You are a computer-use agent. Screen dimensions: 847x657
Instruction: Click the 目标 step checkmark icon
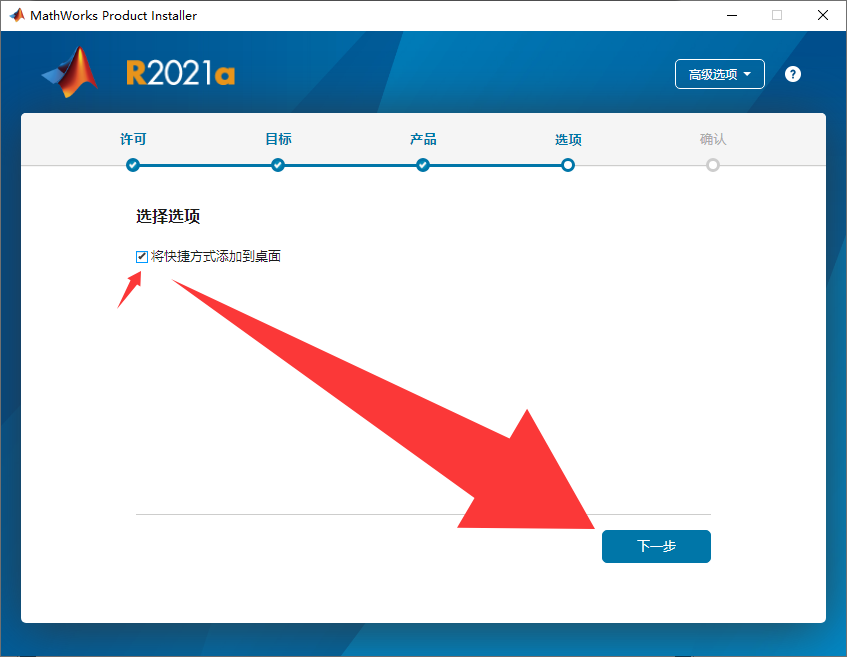click(x=277, y=165)
